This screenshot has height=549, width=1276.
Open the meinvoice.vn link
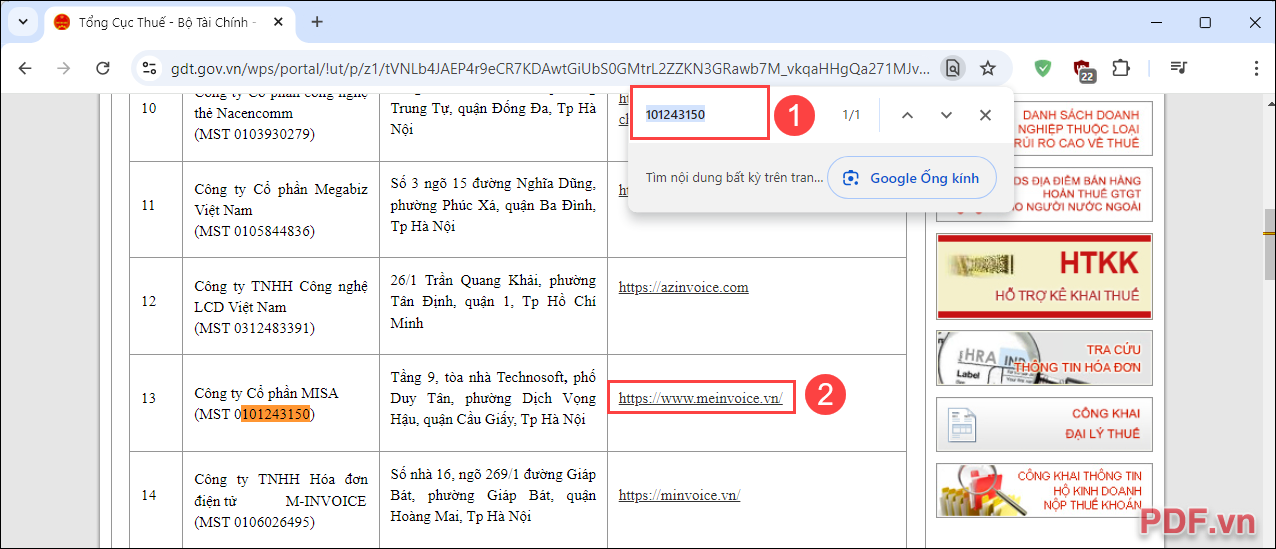pyautogui.click(x=700, y=398)
